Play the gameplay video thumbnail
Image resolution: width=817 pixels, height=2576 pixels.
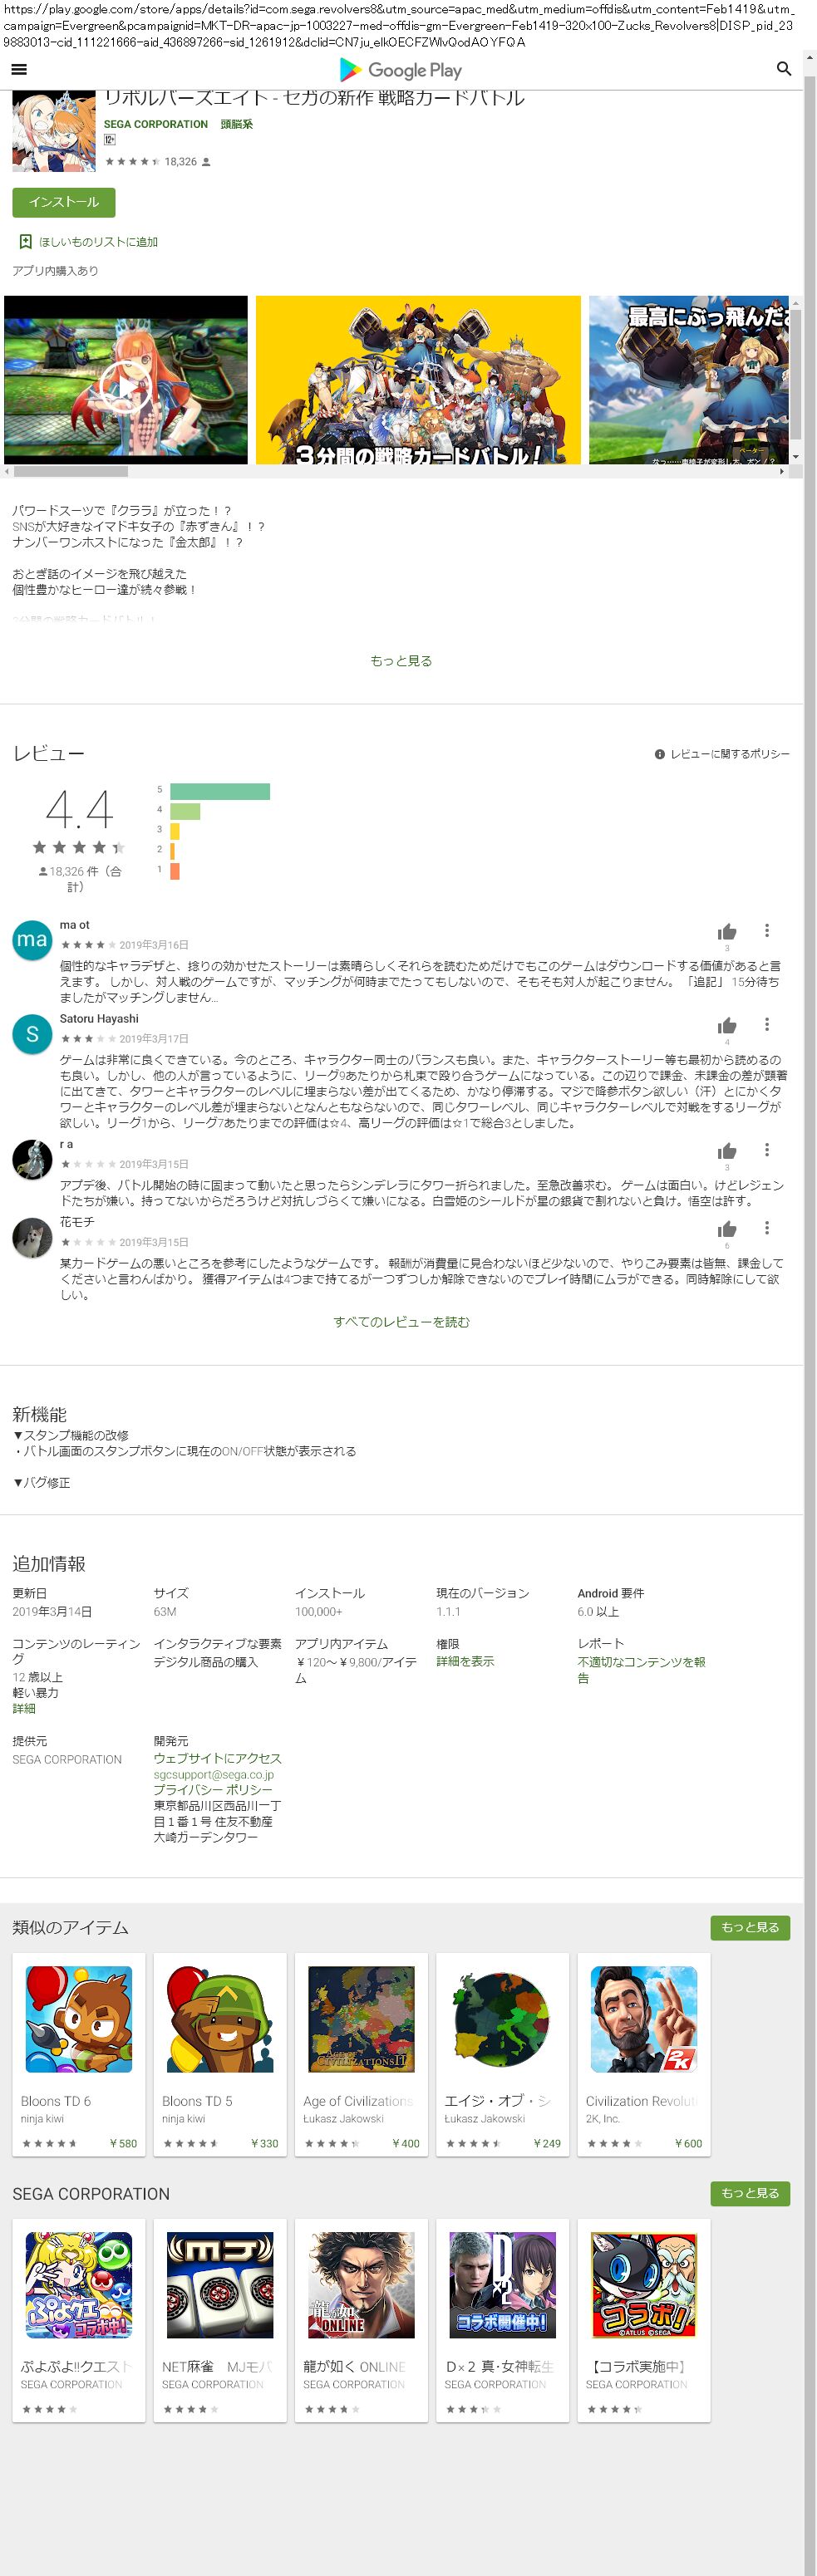(x=126, y=380)
